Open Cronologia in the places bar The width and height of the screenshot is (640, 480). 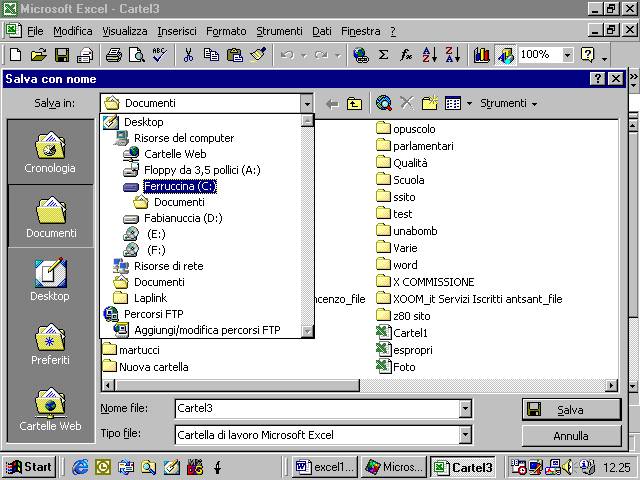[50, 153]
